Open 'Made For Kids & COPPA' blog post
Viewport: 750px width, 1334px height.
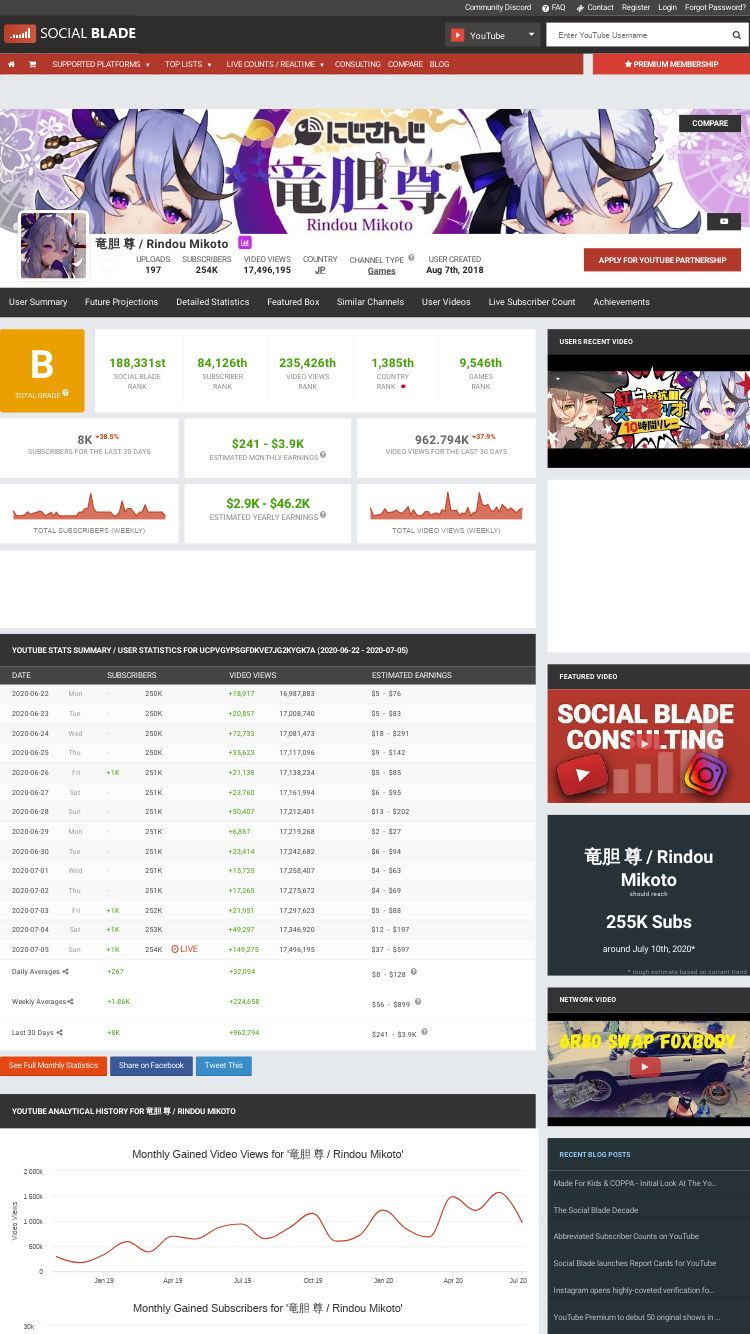click(635, 1183)
